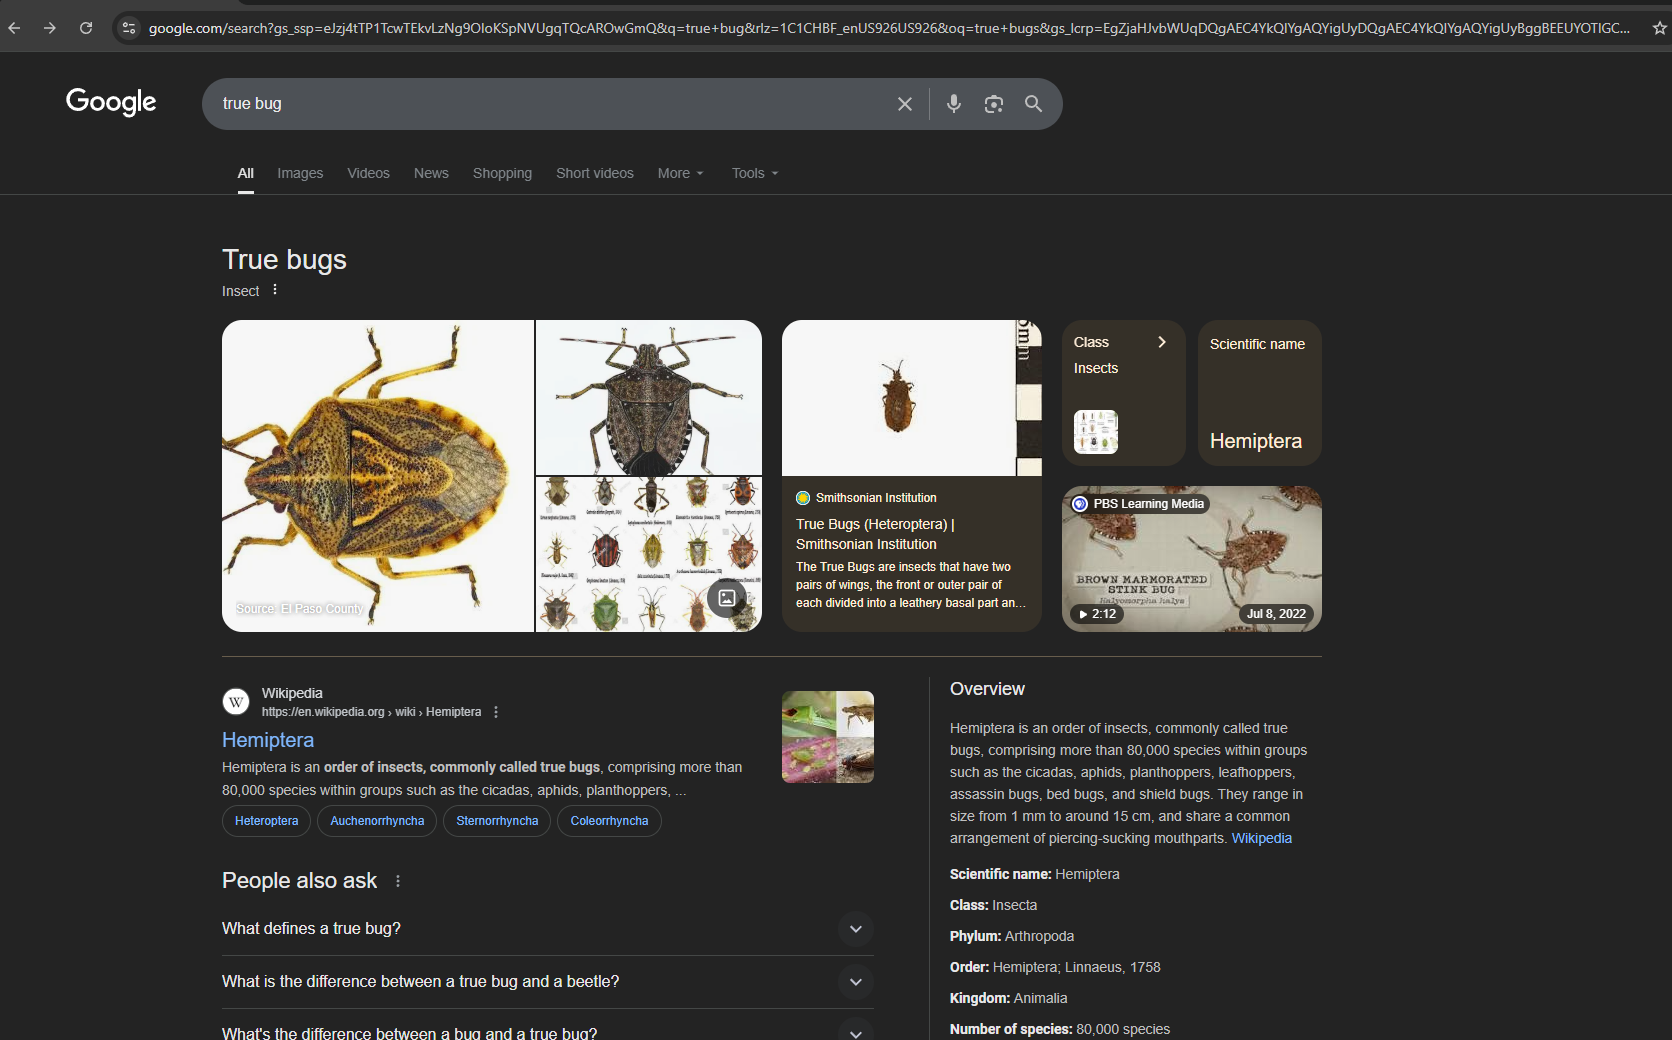Start voice search with the microphone icon
The image size is (1672, 1040).
pos(954,103)
